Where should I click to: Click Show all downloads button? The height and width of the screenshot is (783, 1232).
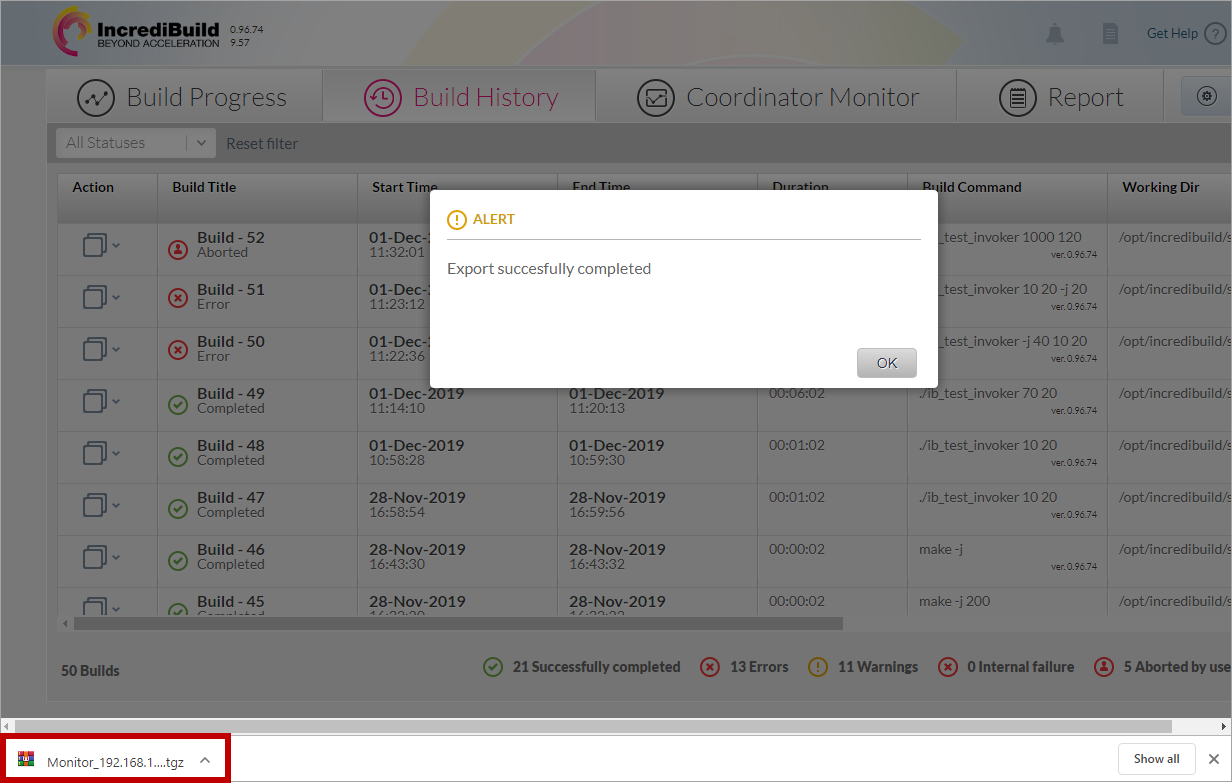pyautogui.click(x=1156, y=759)
